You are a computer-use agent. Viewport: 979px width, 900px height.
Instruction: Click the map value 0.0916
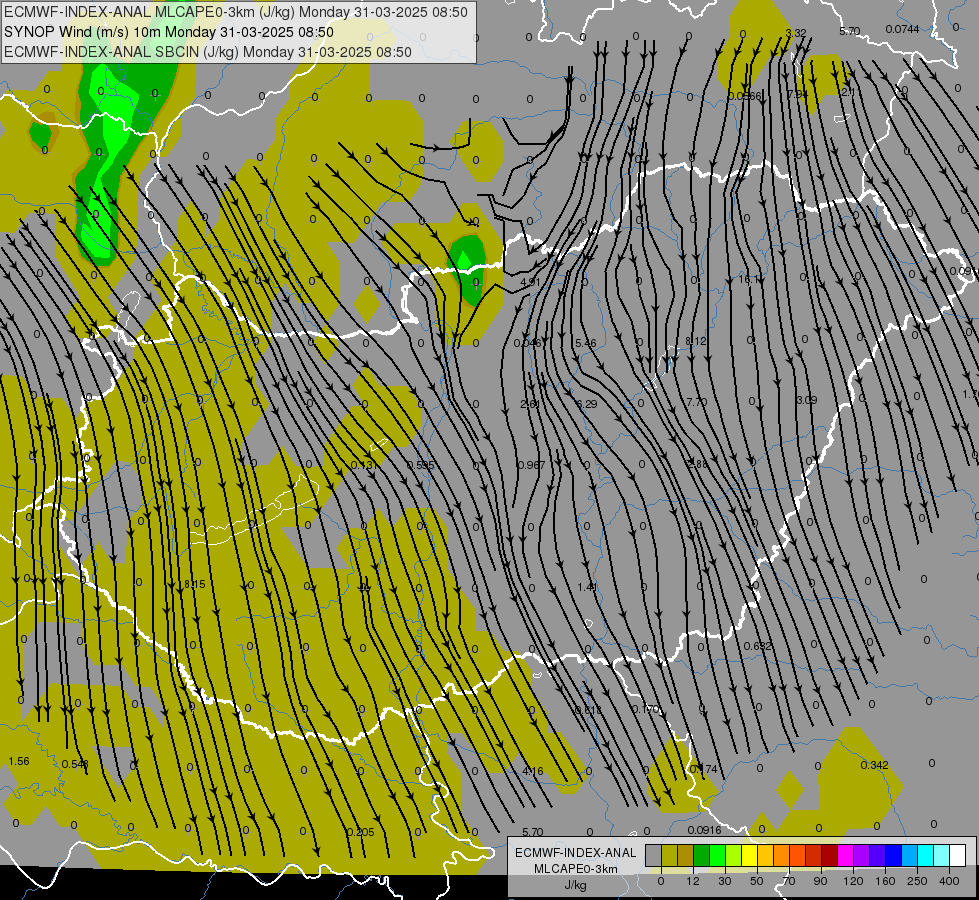point(704,830)
